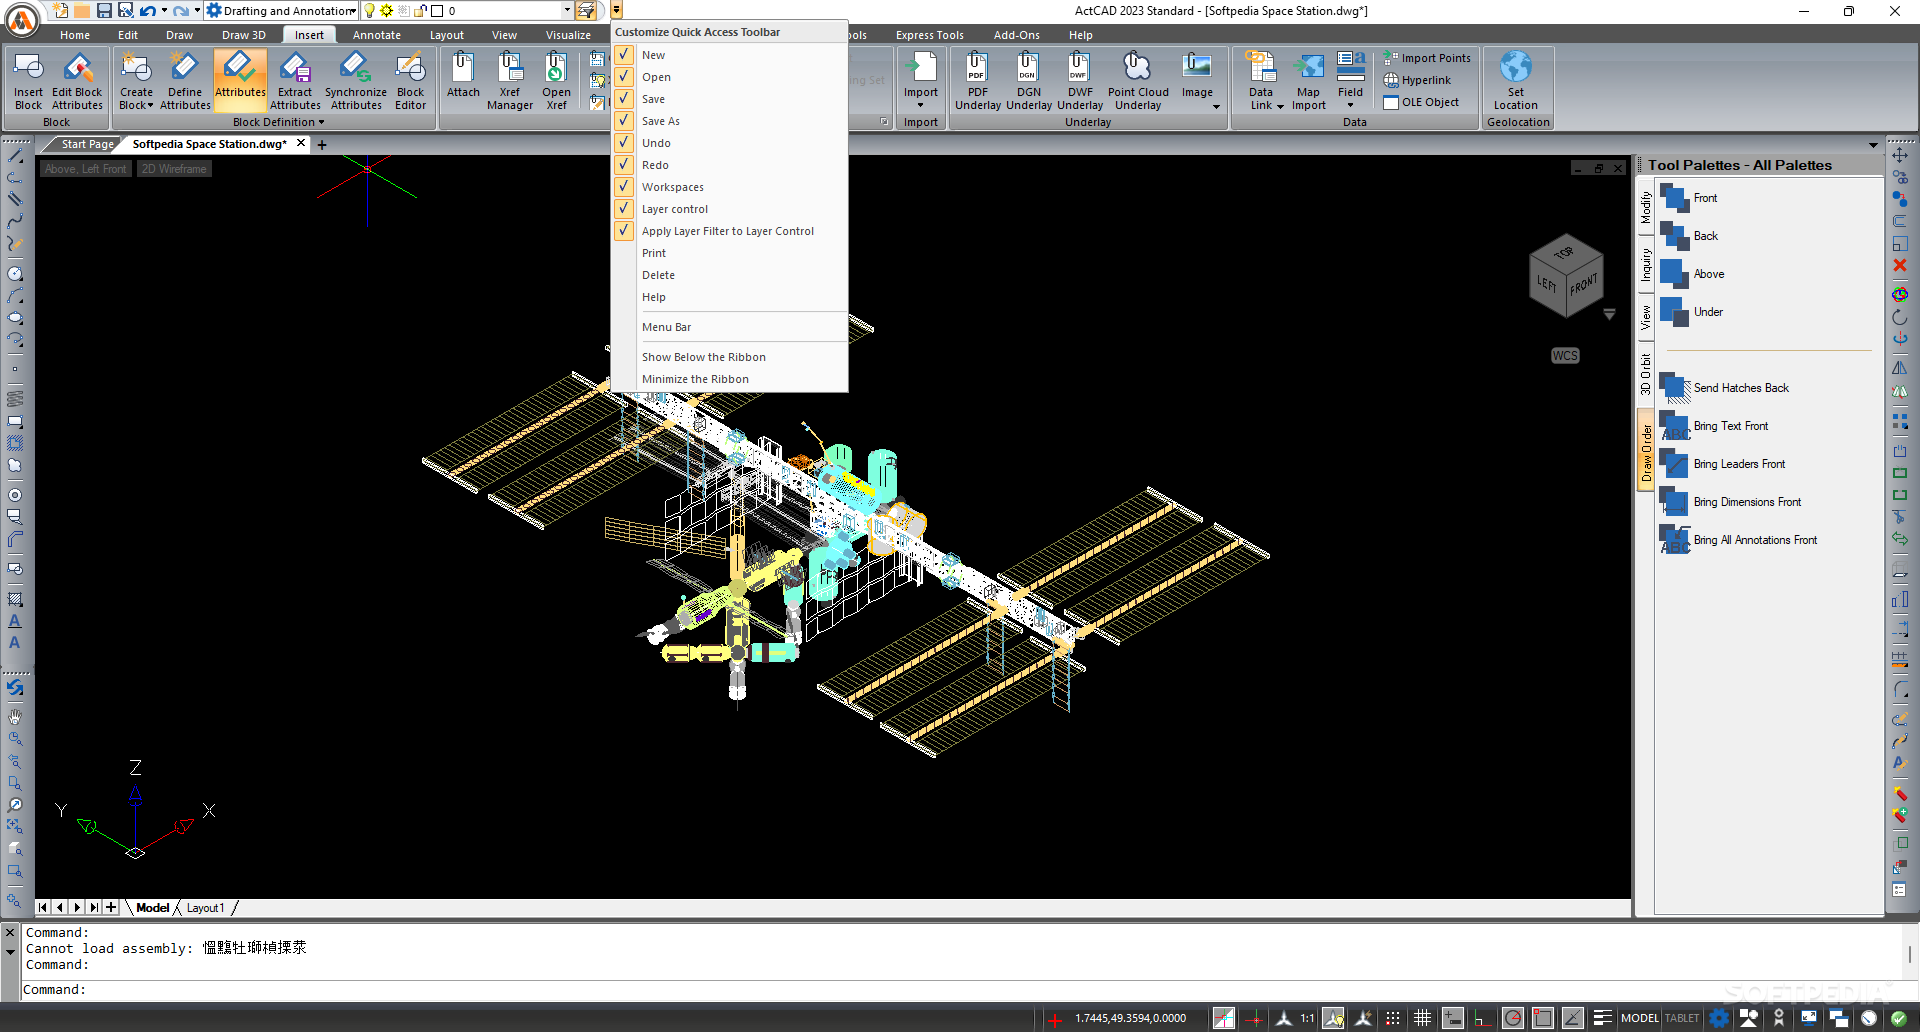
Task: Click Set Location geolocation icon
Action: 1516,80
